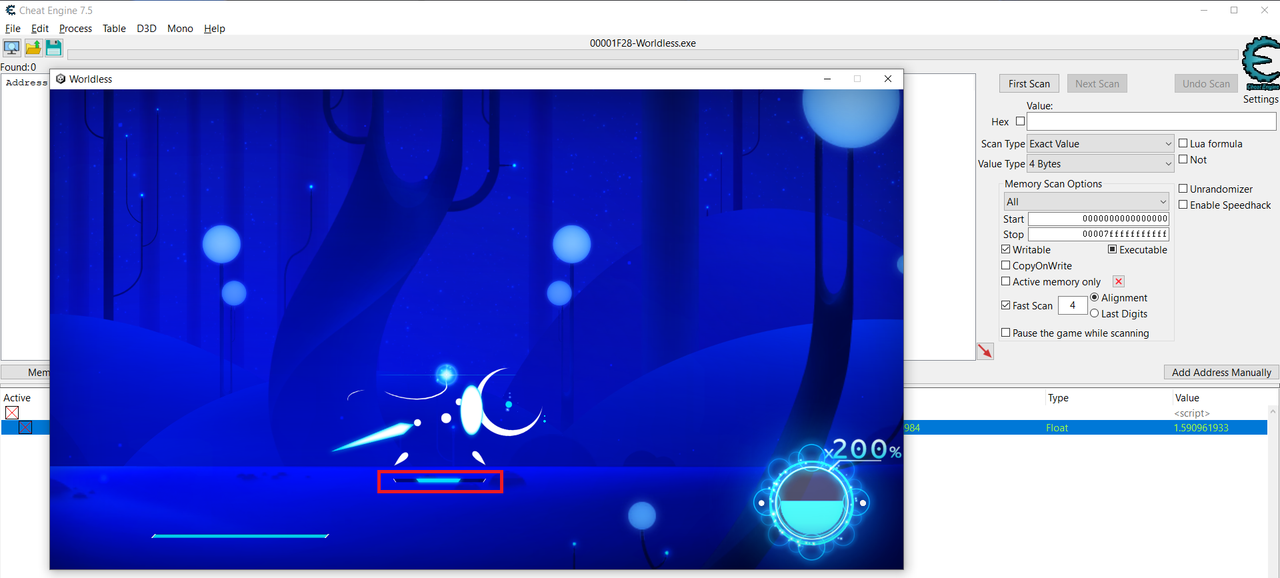Click the address list vertical scrollbar

point(1273,489)
